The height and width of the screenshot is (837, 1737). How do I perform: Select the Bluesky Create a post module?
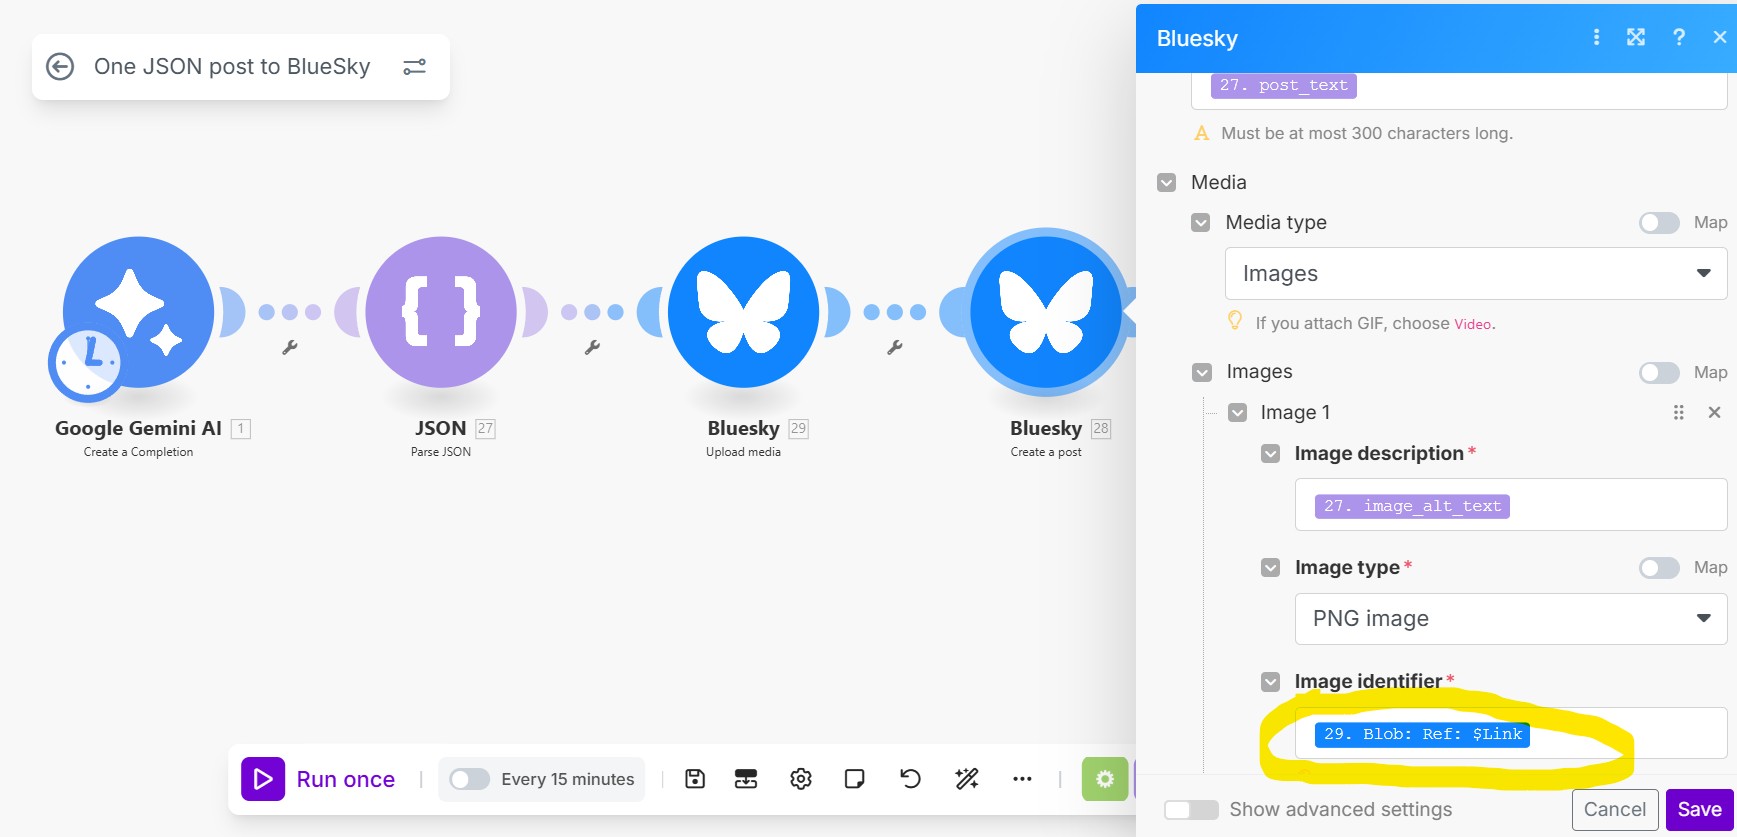[1046, 312]
